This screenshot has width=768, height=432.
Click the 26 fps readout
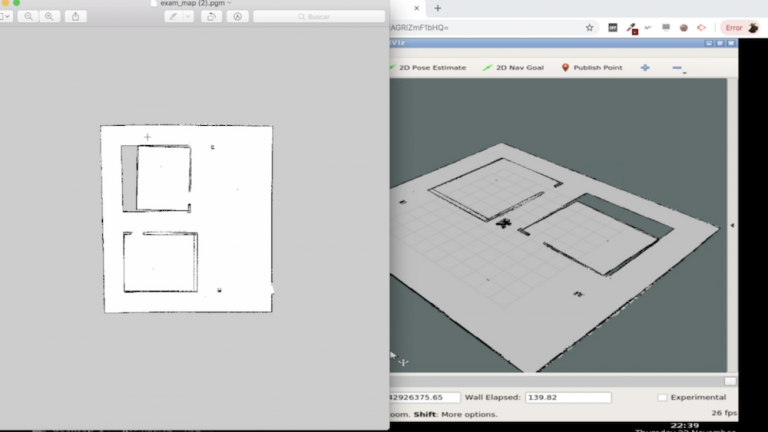(x=724, y=413)
